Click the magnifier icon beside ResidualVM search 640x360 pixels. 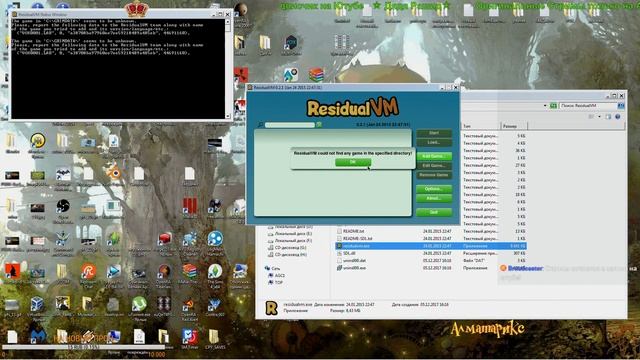coord(260,125)
